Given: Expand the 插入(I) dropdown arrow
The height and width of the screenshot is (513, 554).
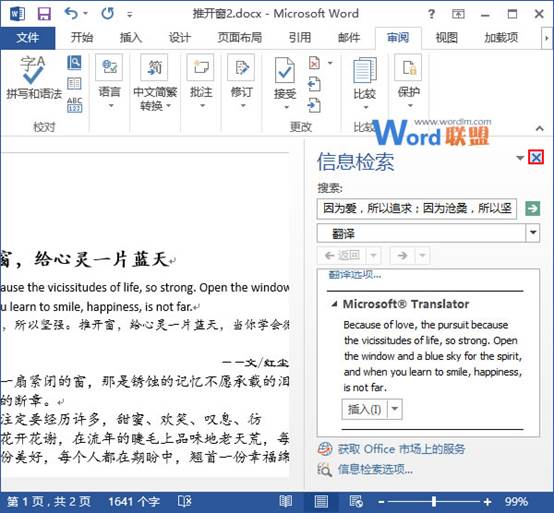Looking at the screenshot, I should click(x=395, y=409).
